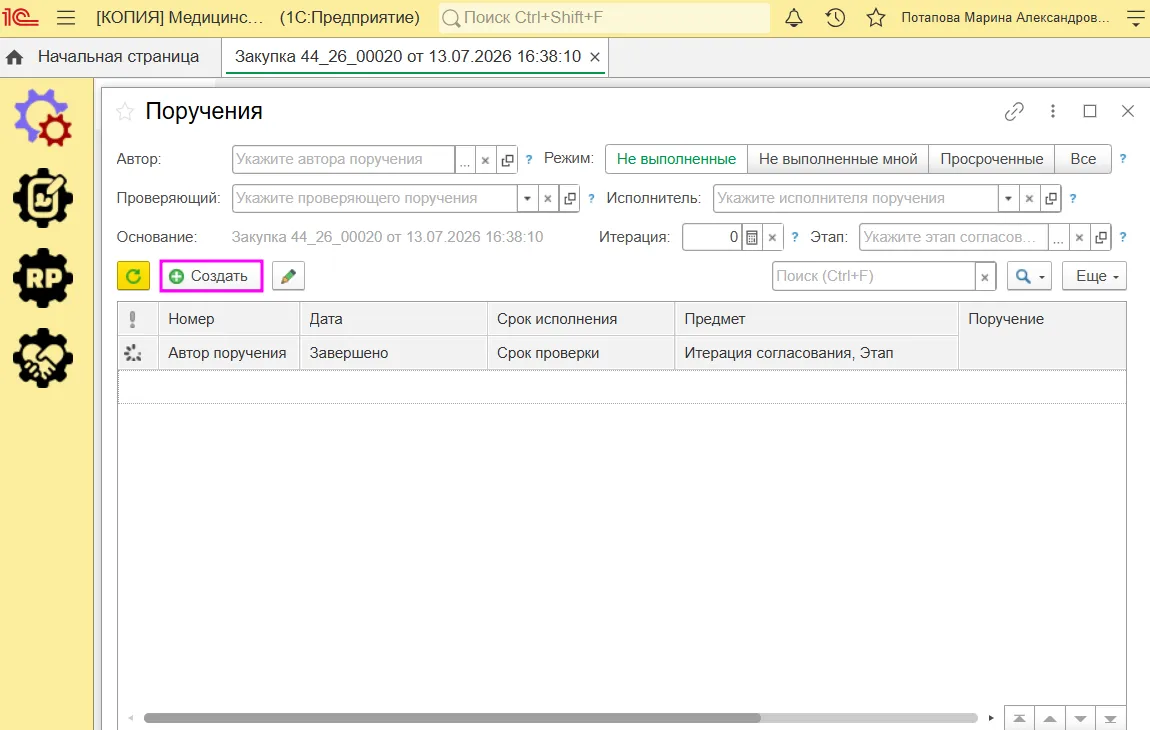This screenshot has height=730, width=1150.
Task: Click the Автор поручения column header
Action: (229, 353)
